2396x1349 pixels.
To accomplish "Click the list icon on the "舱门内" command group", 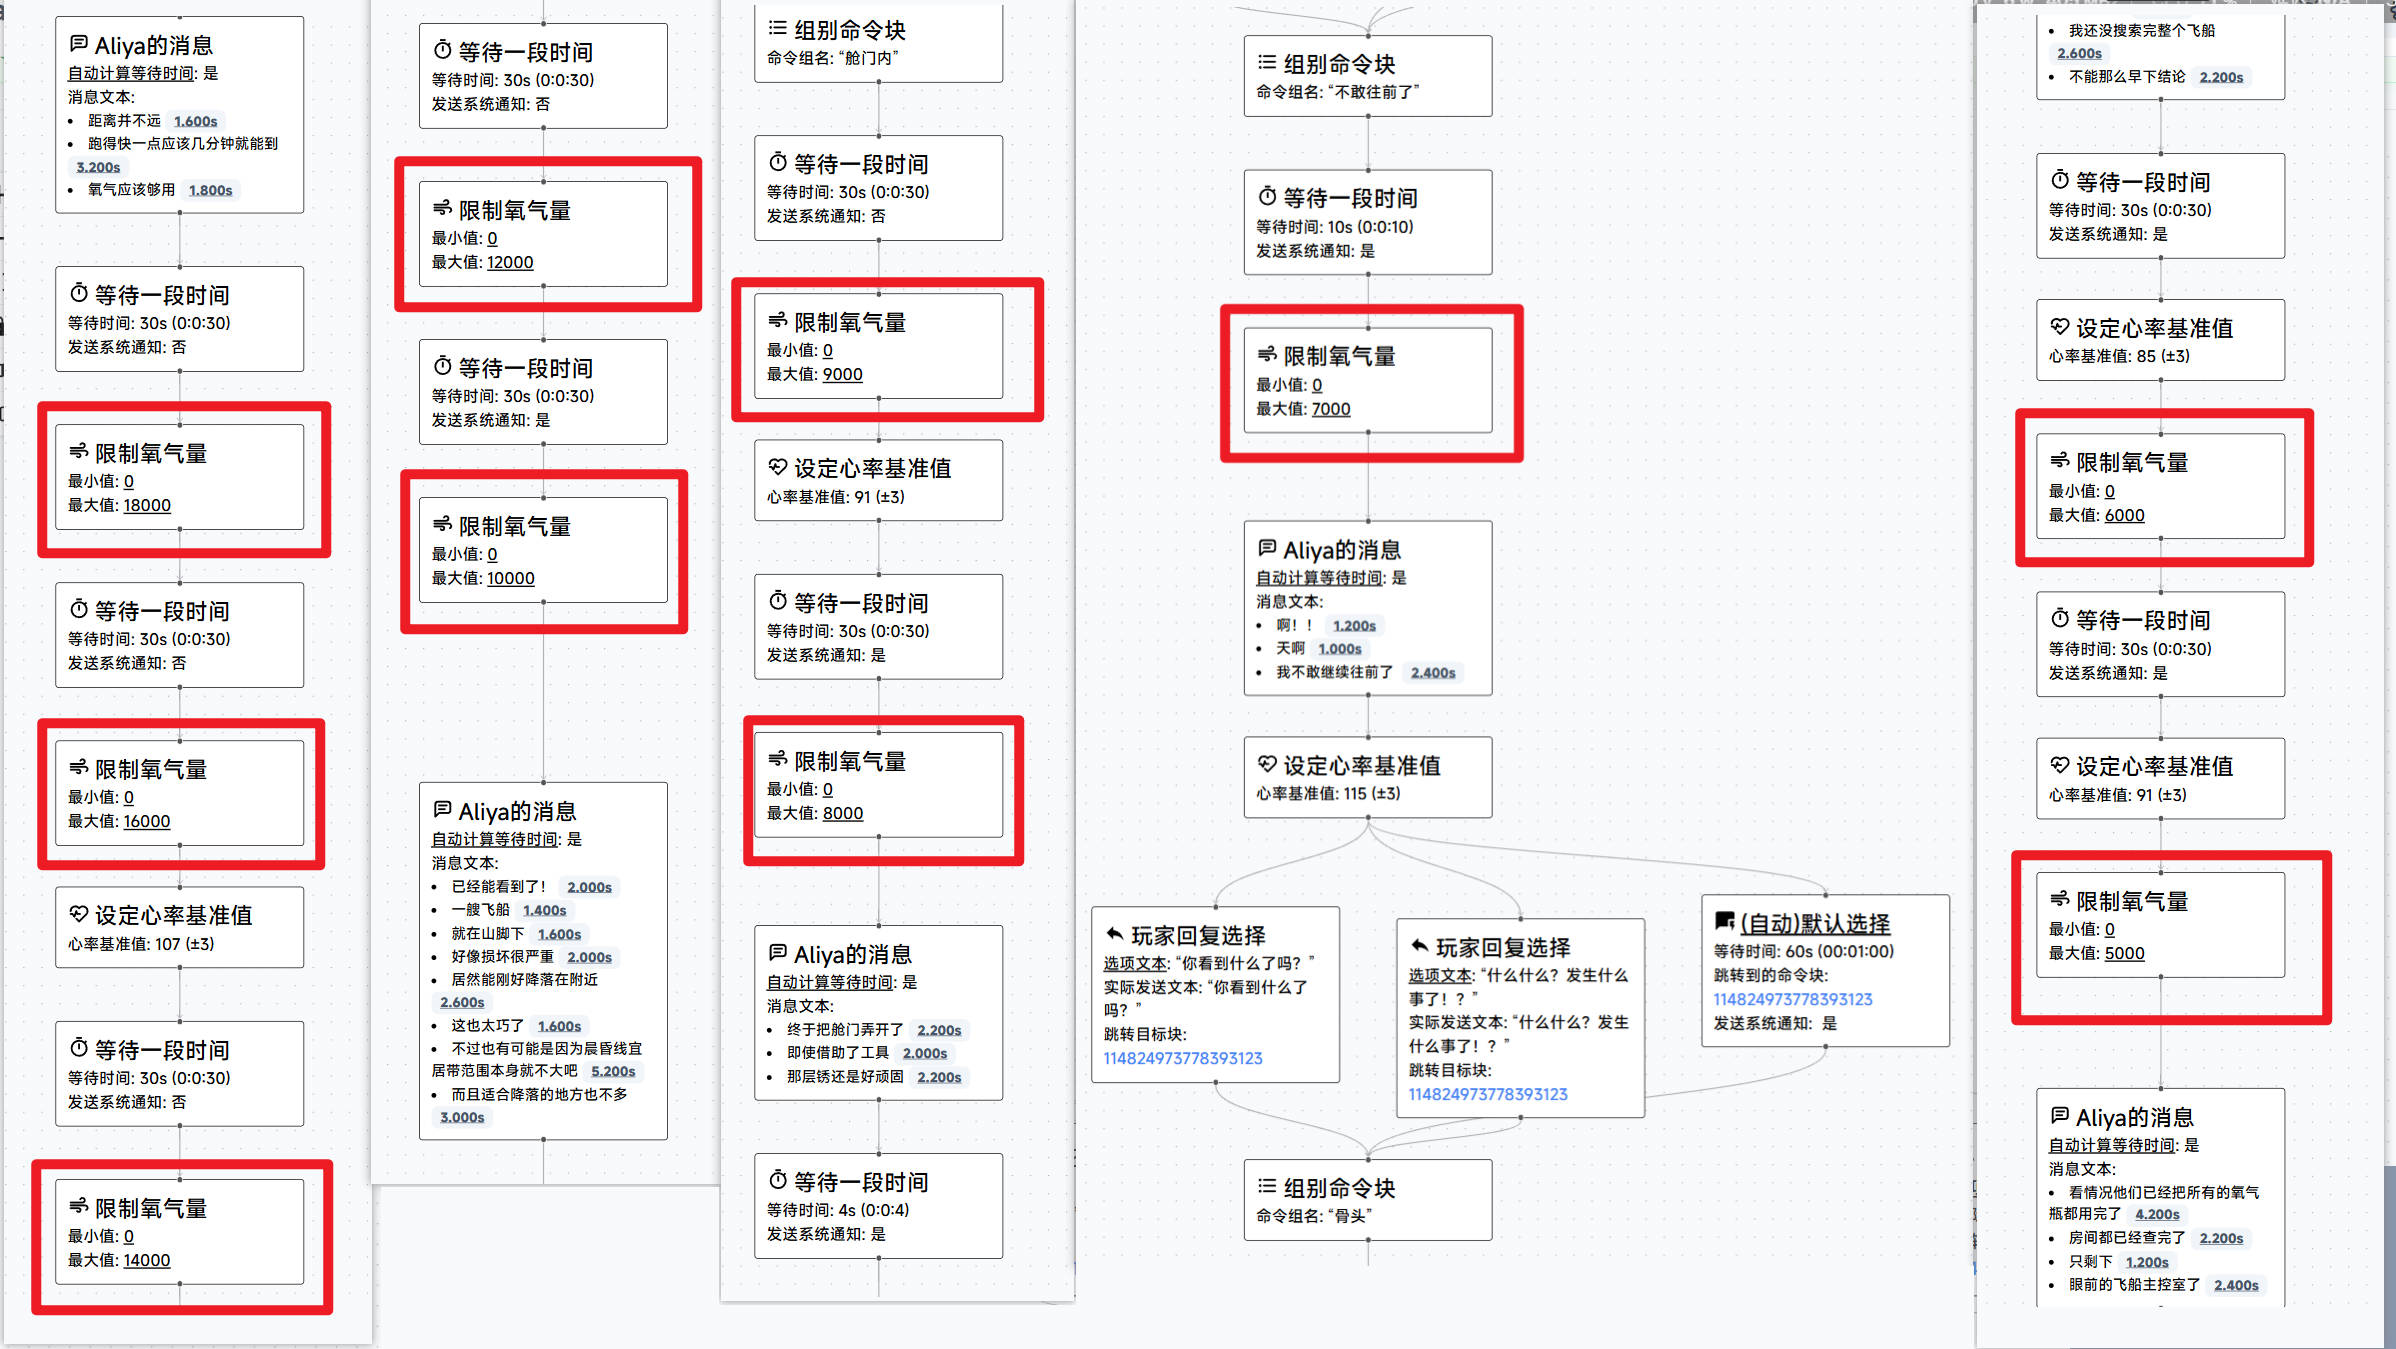I will coord(777,28).
